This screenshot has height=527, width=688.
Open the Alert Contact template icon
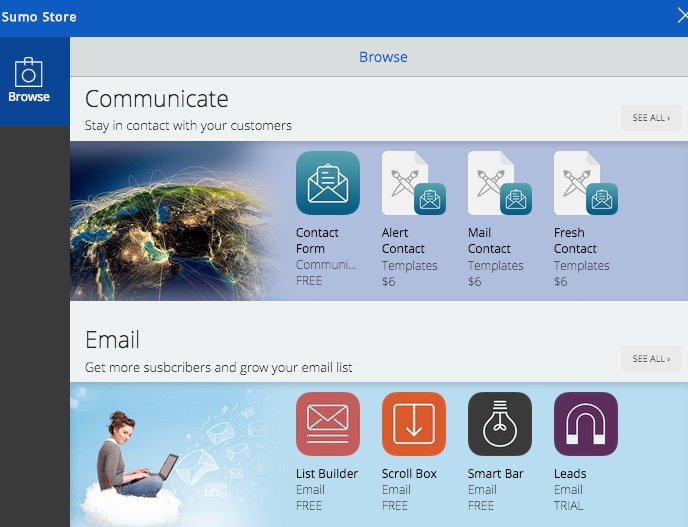pyautogui.click(x=414, y=183)
